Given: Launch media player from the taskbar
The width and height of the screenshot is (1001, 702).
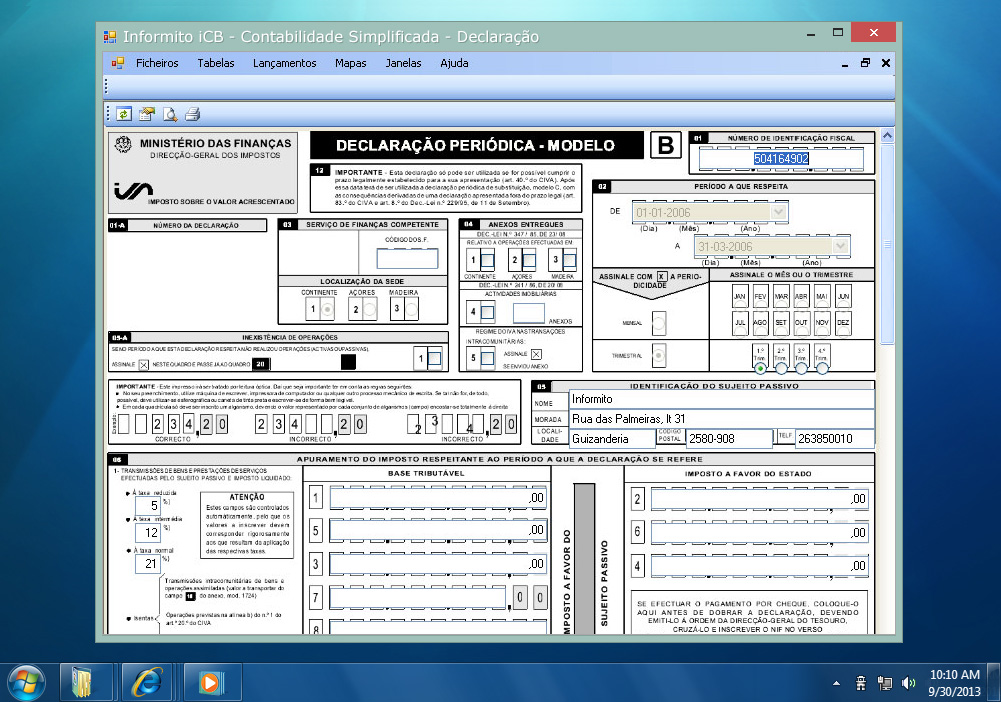Looking at the screenshot, I should click(210, 682).
